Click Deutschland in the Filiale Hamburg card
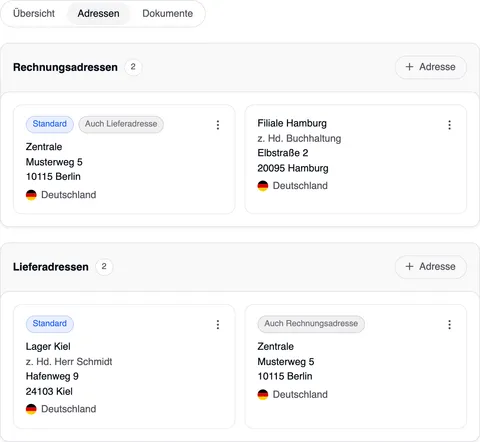480x442 pixels. pos(300,186)
